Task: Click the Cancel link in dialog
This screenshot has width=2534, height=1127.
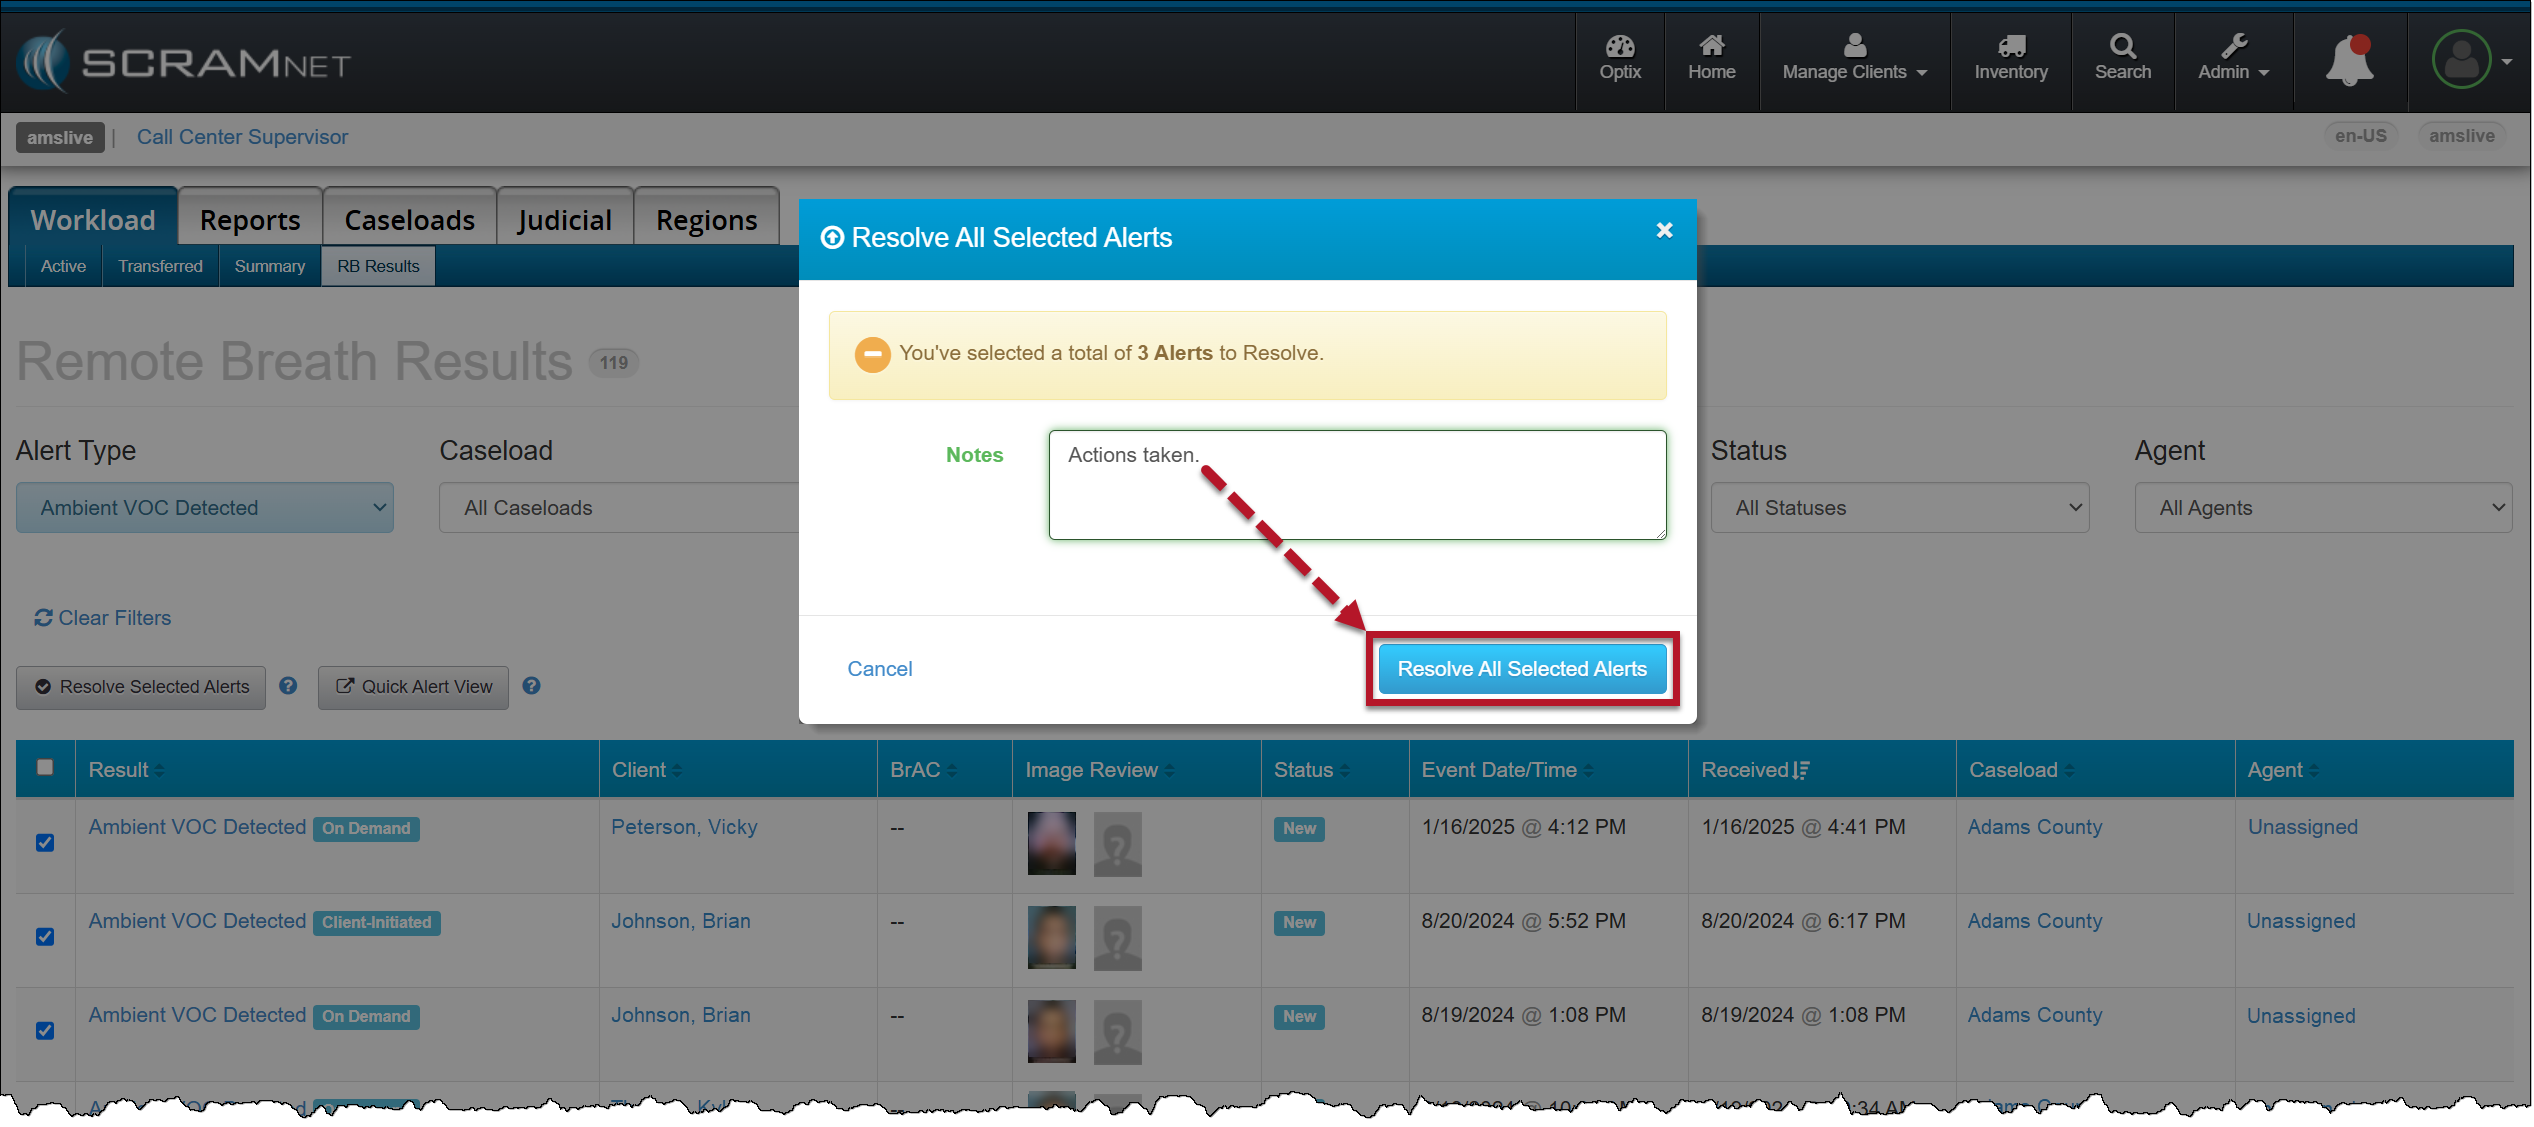Action: point(879,669)
